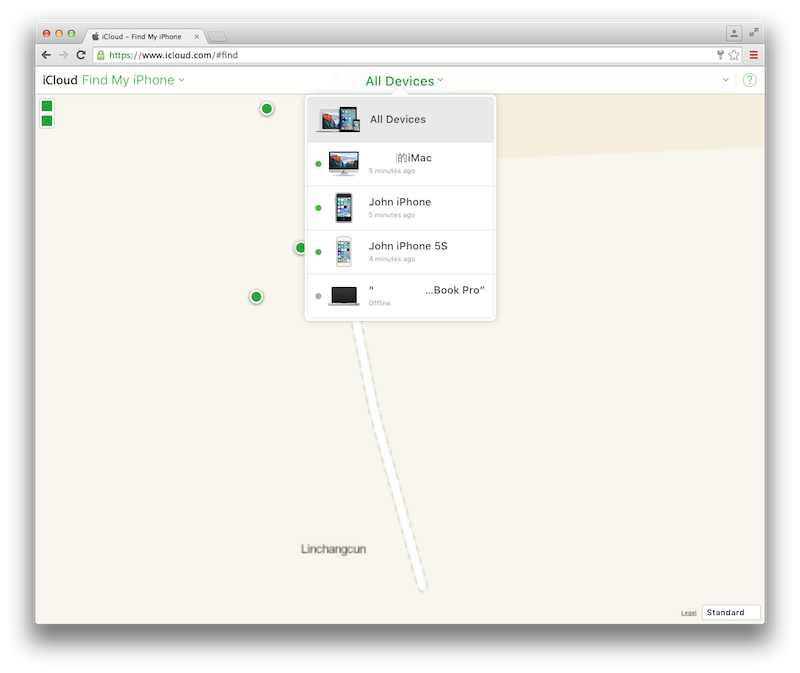Viewport: 800px width, 673px height.
Task: Select the John iPhone device entry
Action: pos(401,208)
